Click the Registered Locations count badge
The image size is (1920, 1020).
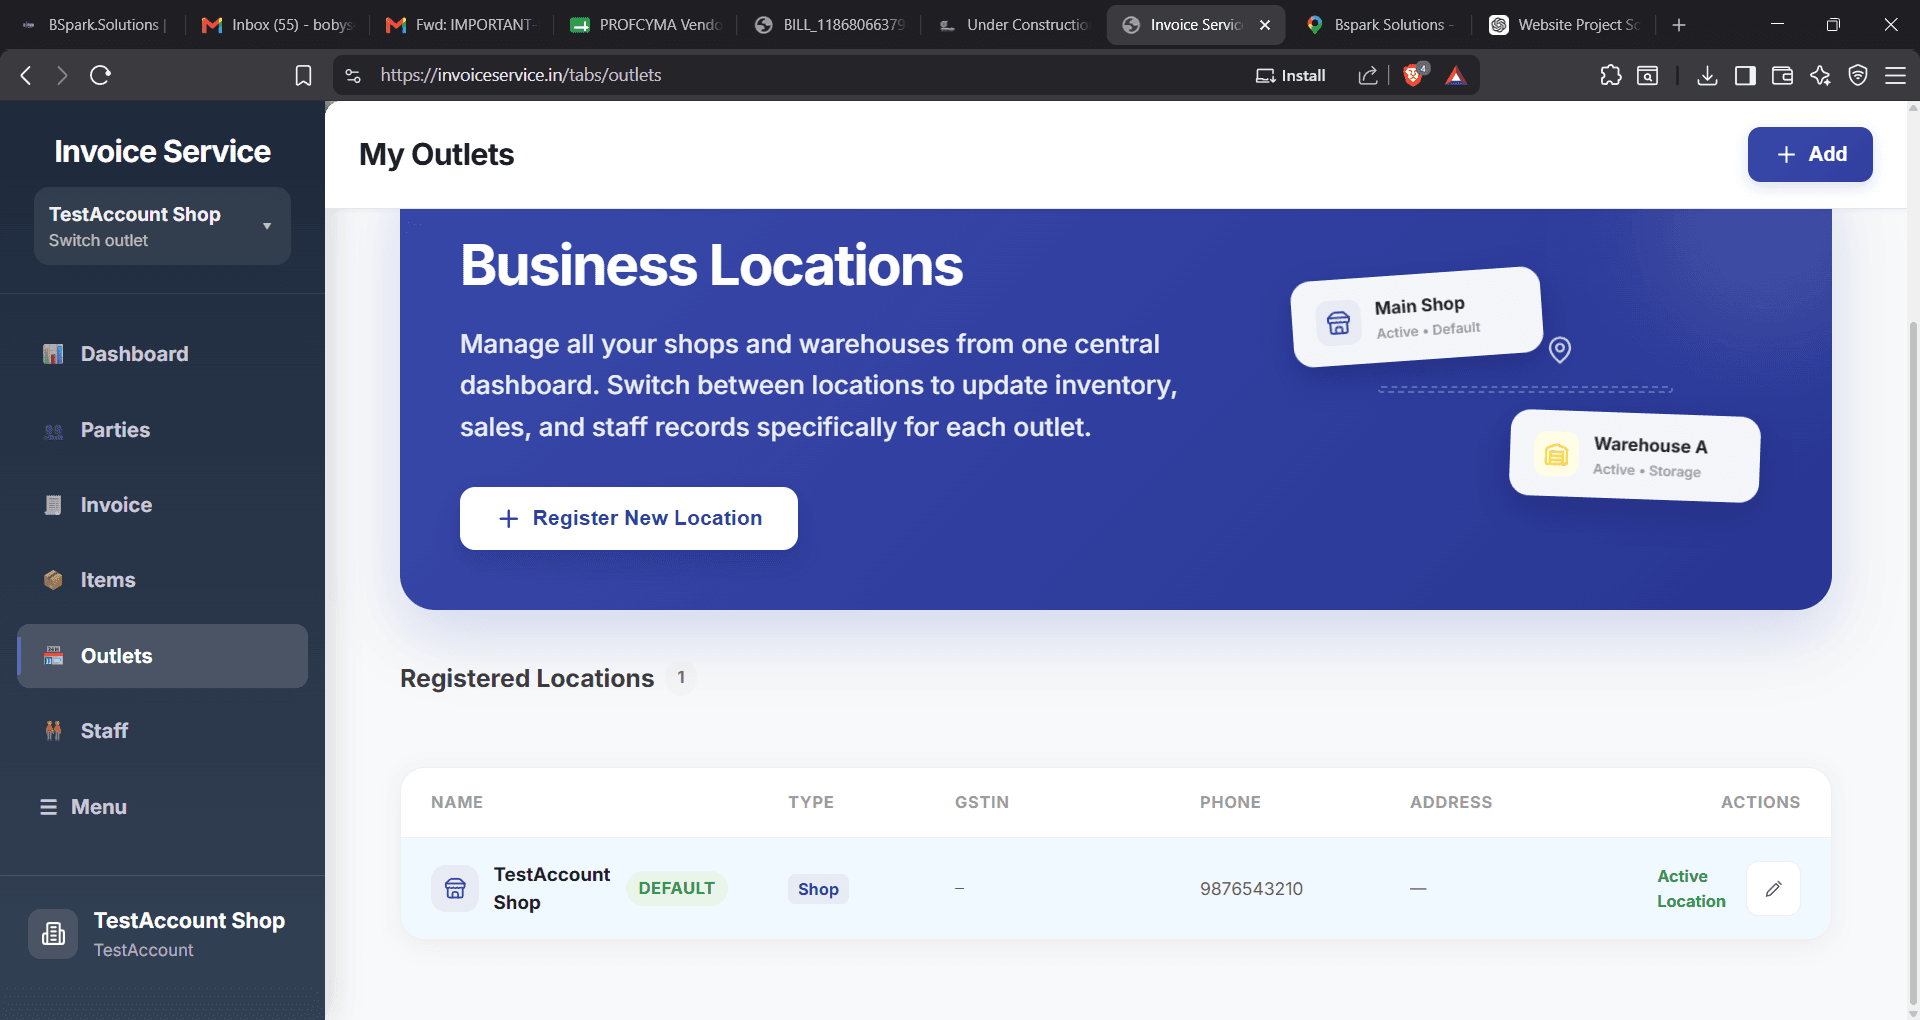pyautogui.click(x=681, y=677)
